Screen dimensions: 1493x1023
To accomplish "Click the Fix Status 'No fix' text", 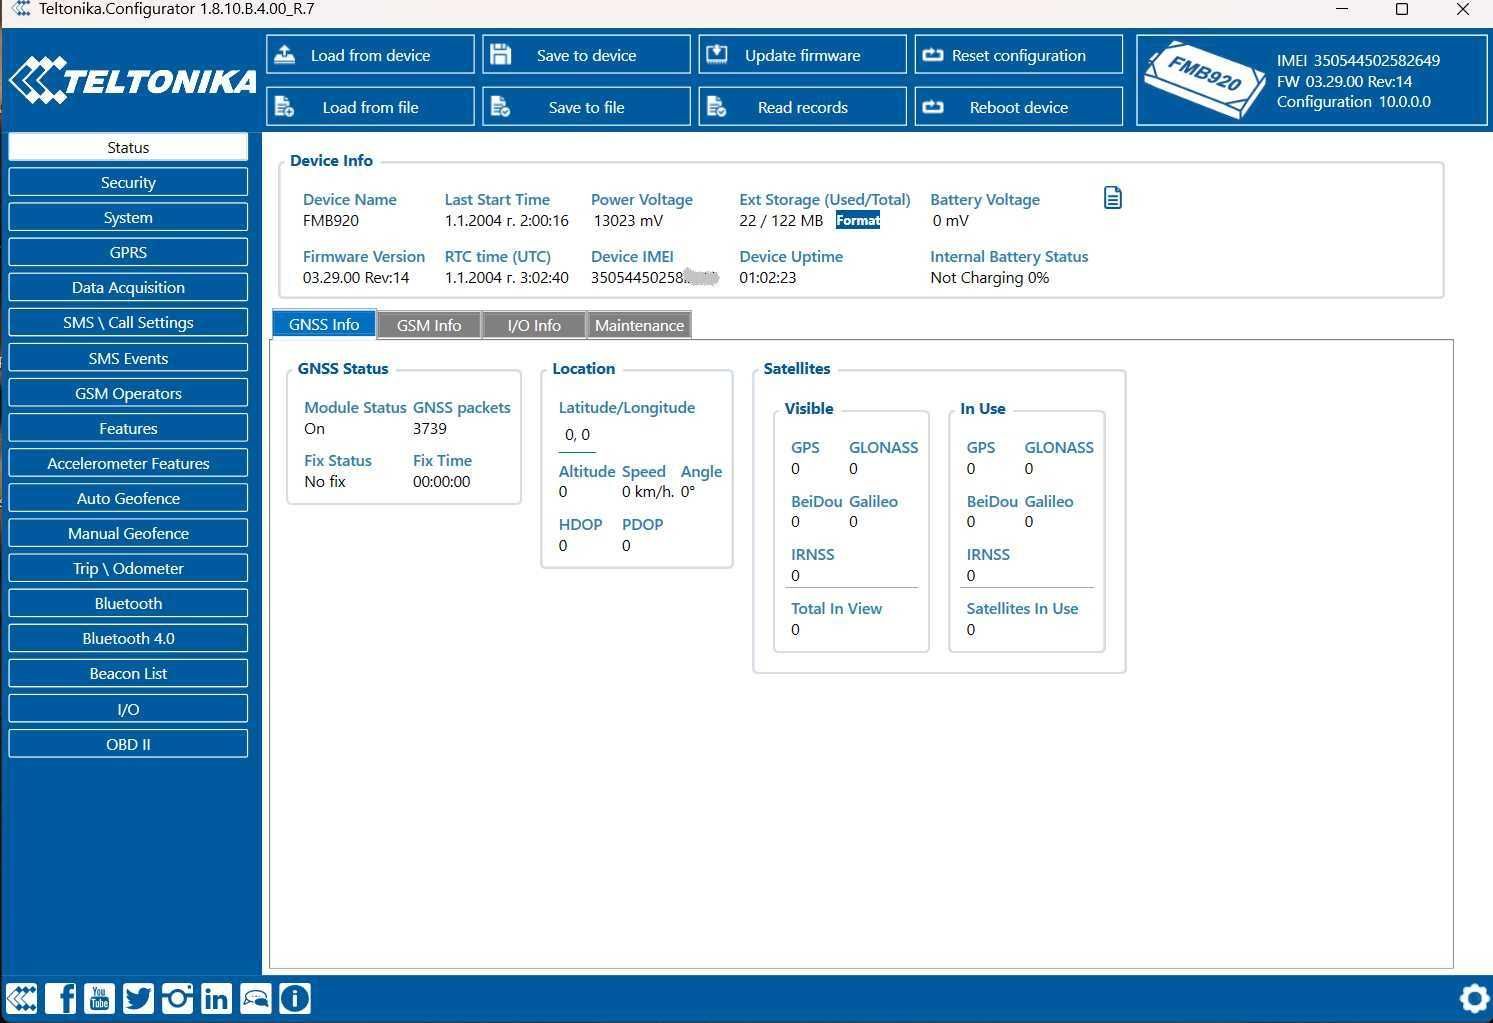I will click(325, 481).
